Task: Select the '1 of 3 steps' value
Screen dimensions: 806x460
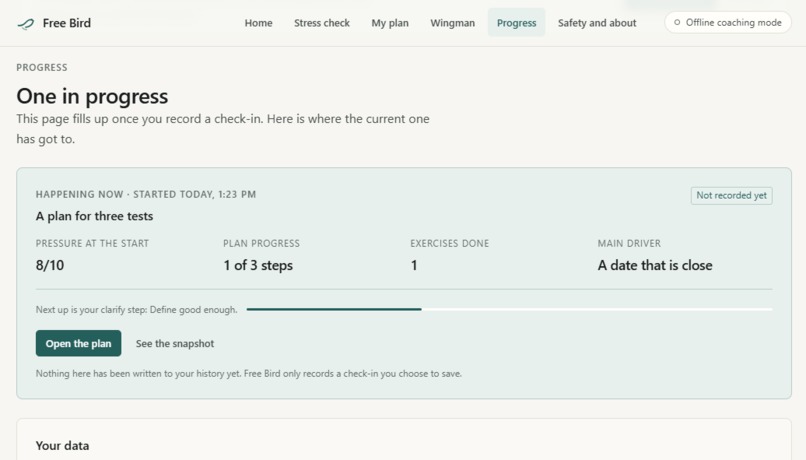Action: (258, 265)
